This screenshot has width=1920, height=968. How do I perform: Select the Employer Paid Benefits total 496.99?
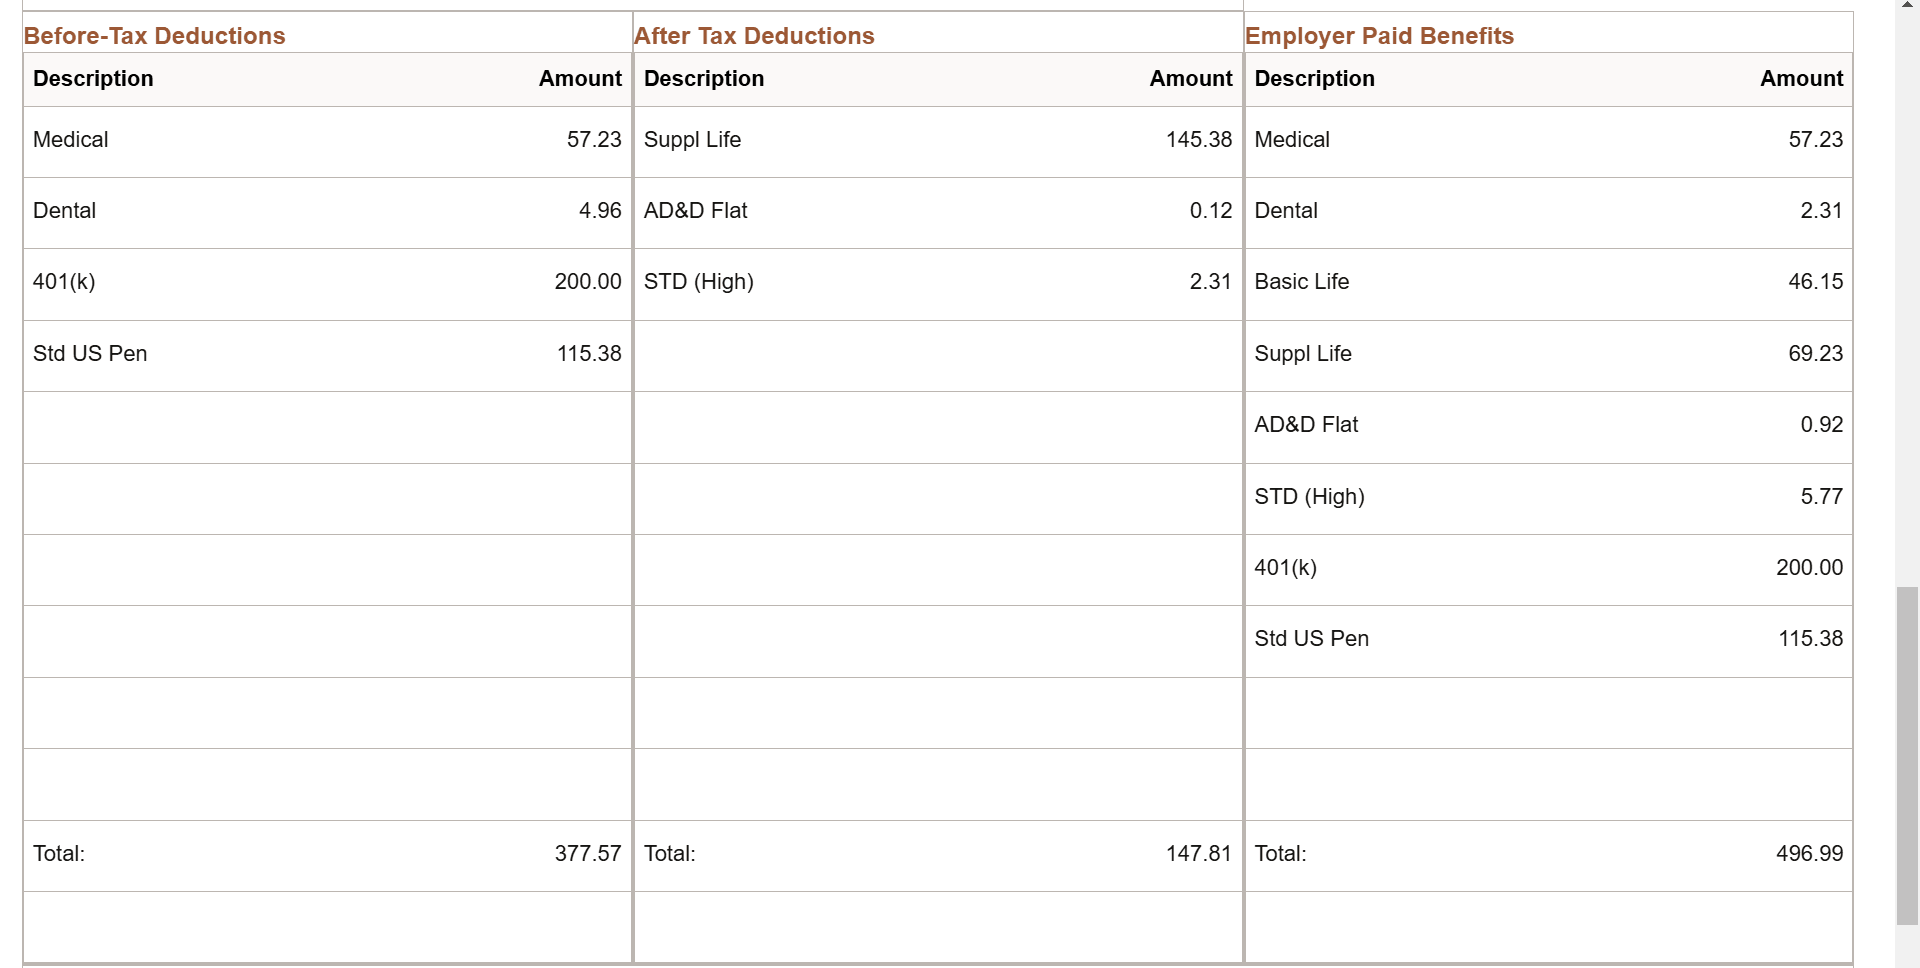click(1809, 853)
